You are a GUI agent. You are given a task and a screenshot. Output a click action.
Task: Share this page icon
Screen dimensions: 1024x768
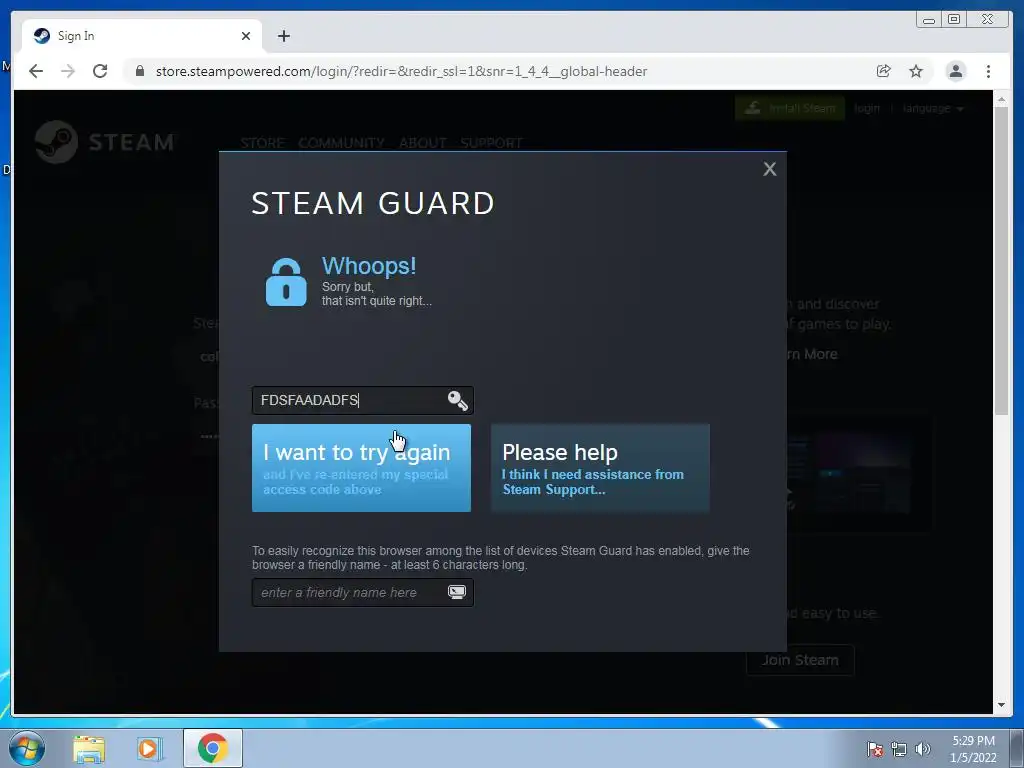(883, 71)
